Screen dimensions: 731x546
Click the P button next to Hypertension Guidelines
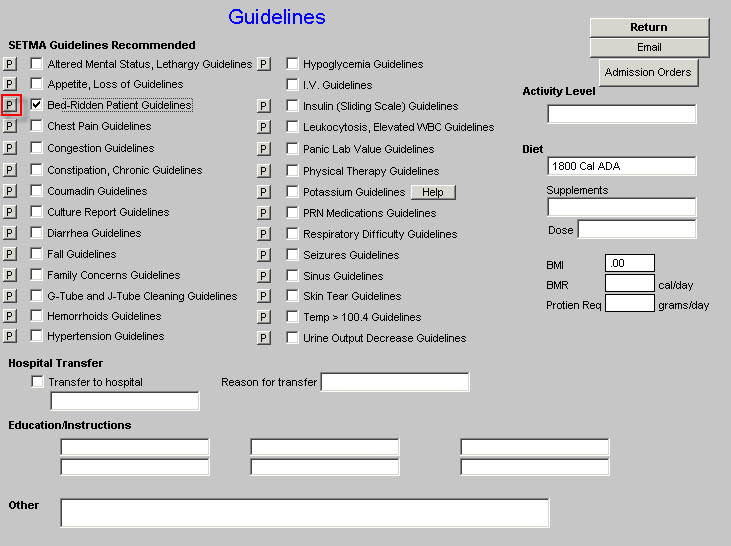(x=9, y=336)
